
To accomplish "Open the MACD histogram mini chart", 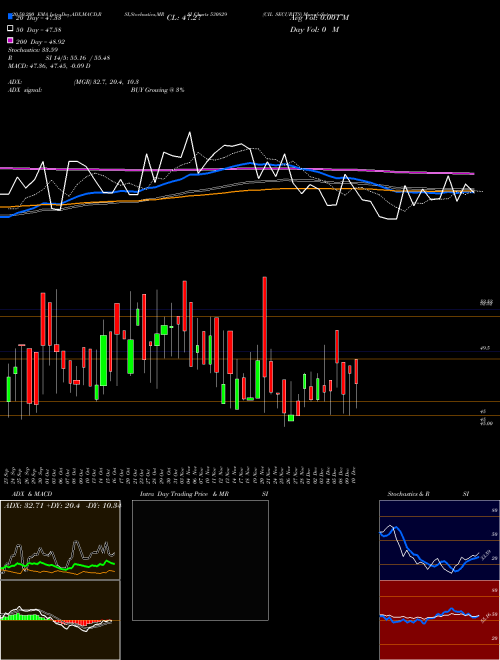I will 60,620.
